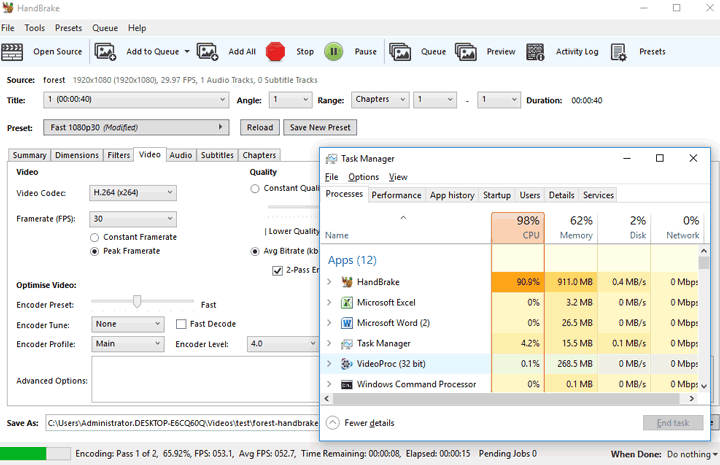This screenshot has width=720, height=465.
Task: Open the Queue window icon
Action: pyautogui.click(x=400, y=51)
